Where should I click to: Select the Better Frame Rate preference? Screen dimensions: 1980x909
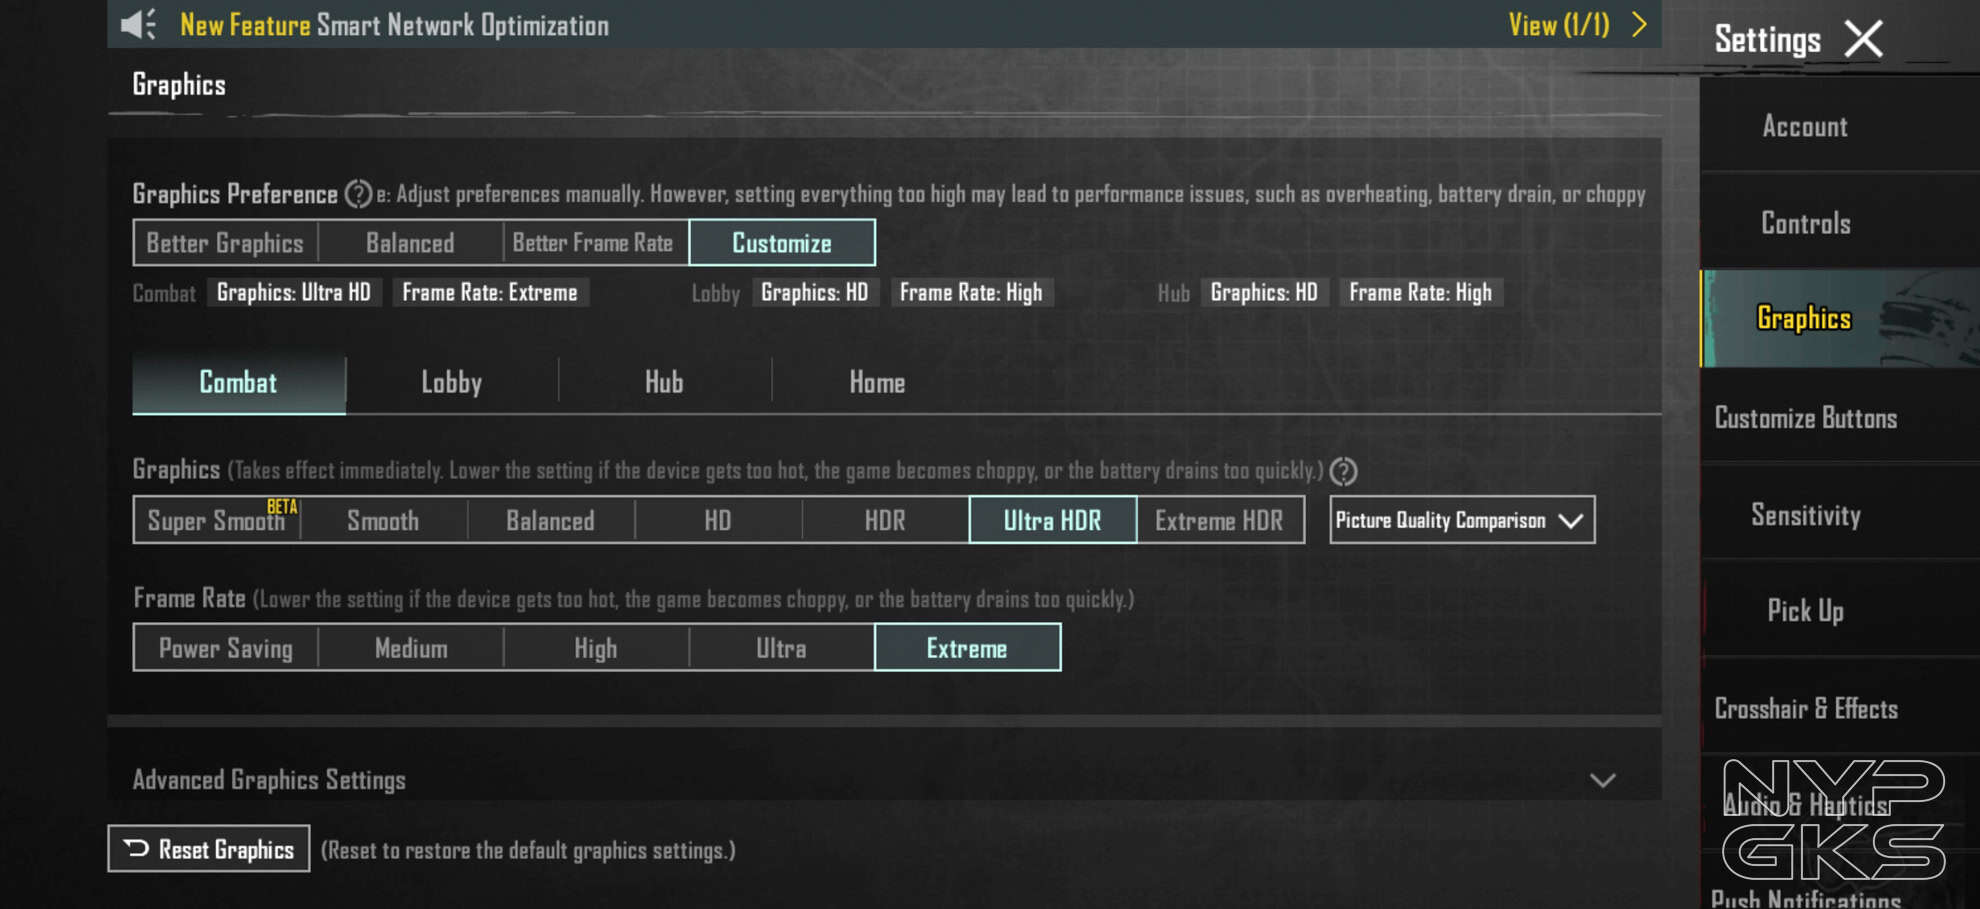click(593, 243)
